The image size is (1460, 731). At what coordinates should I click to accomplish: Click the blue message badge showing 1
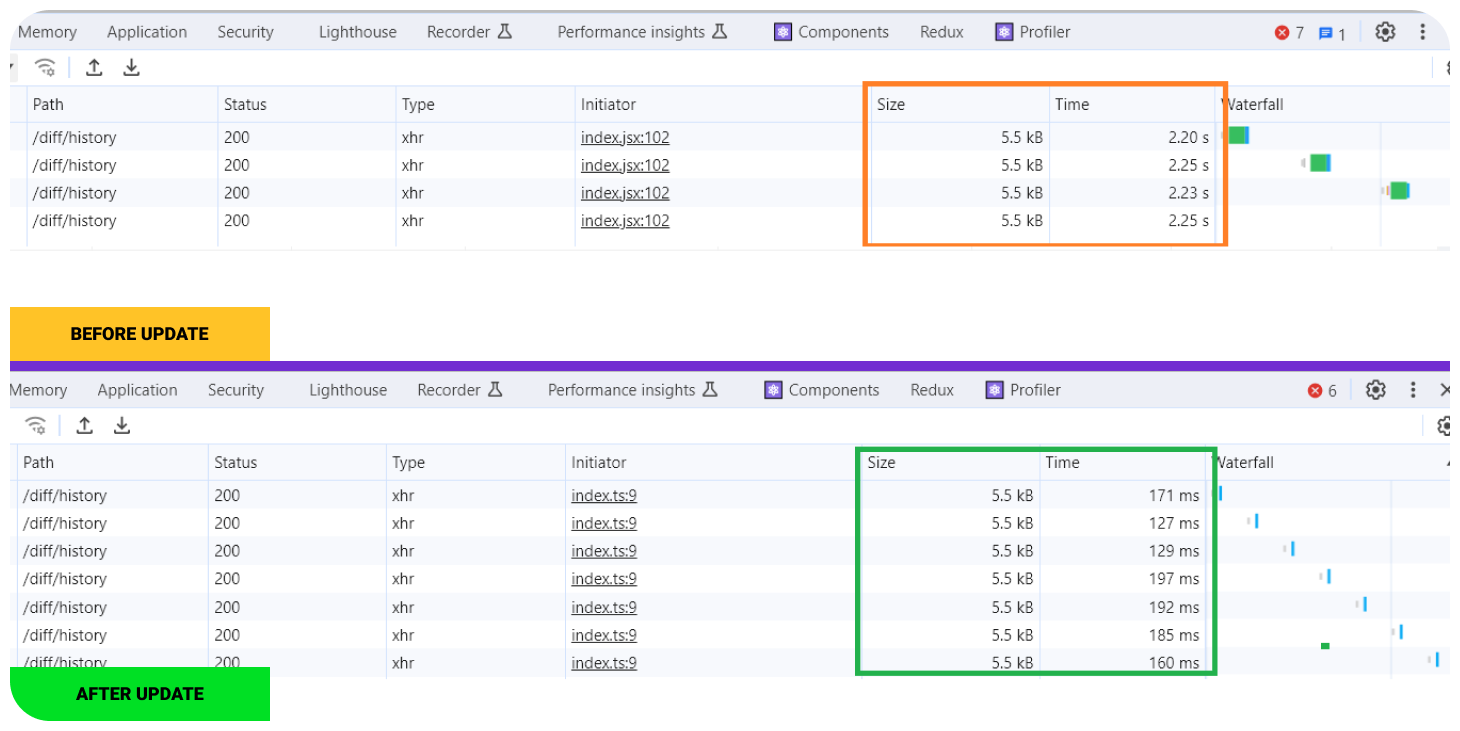[1331, 33]
